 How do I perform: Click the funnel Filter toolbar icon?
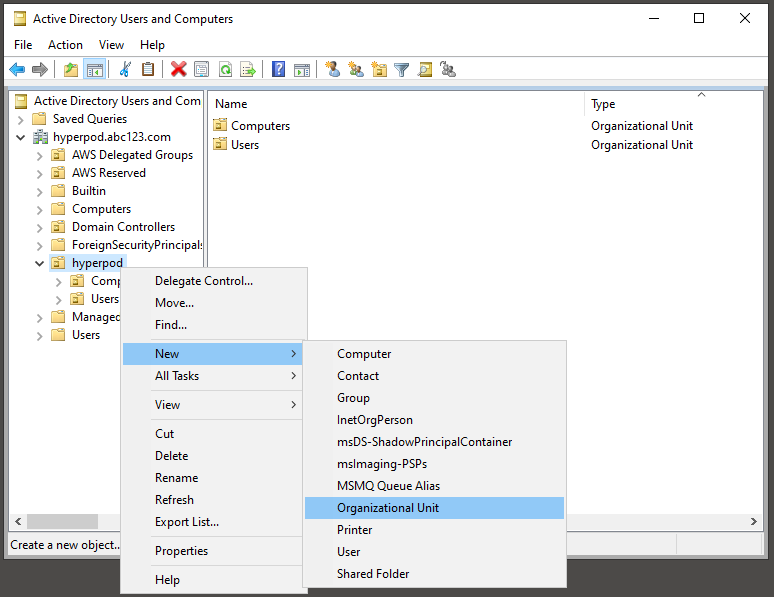tap(402, 70)
